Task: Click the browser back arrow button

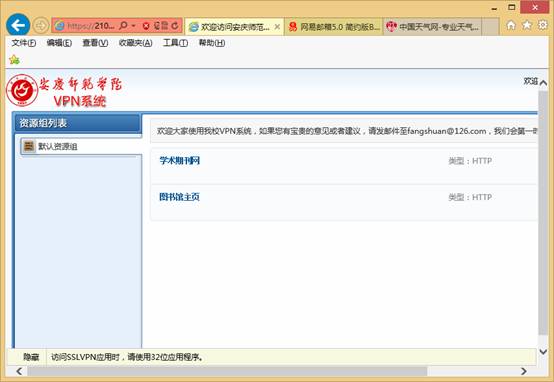Action: tap(18, 25)
